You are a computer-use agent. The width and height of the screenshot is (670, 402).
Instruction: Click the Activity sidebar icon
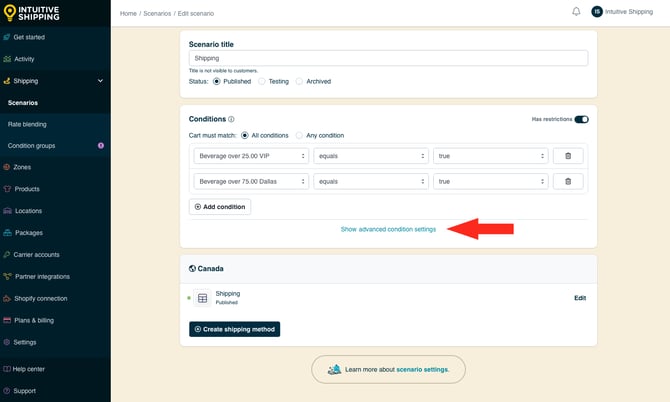click(x=7, y=59)
